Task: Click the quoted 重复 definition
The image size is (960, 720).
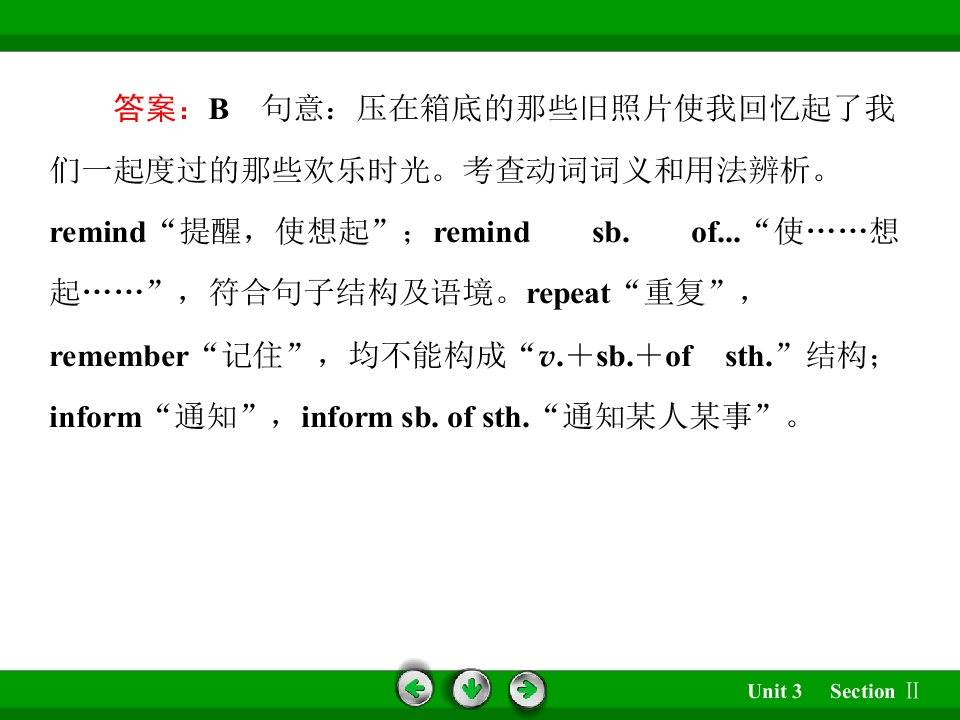Action: pos(675,293)
